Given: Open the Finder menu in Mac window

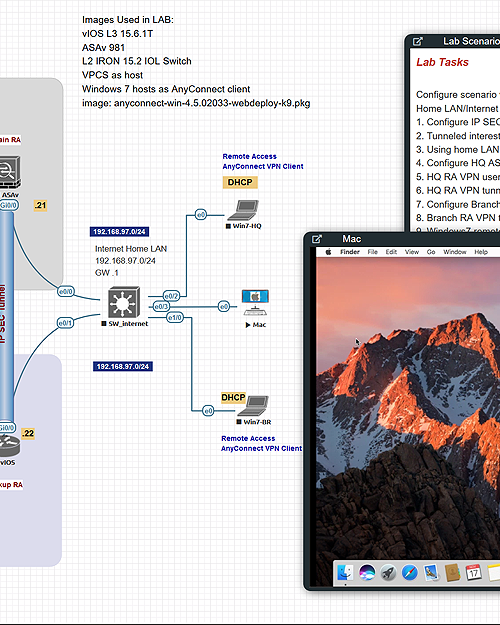Looking at the screenshot, I should (350, 252).
